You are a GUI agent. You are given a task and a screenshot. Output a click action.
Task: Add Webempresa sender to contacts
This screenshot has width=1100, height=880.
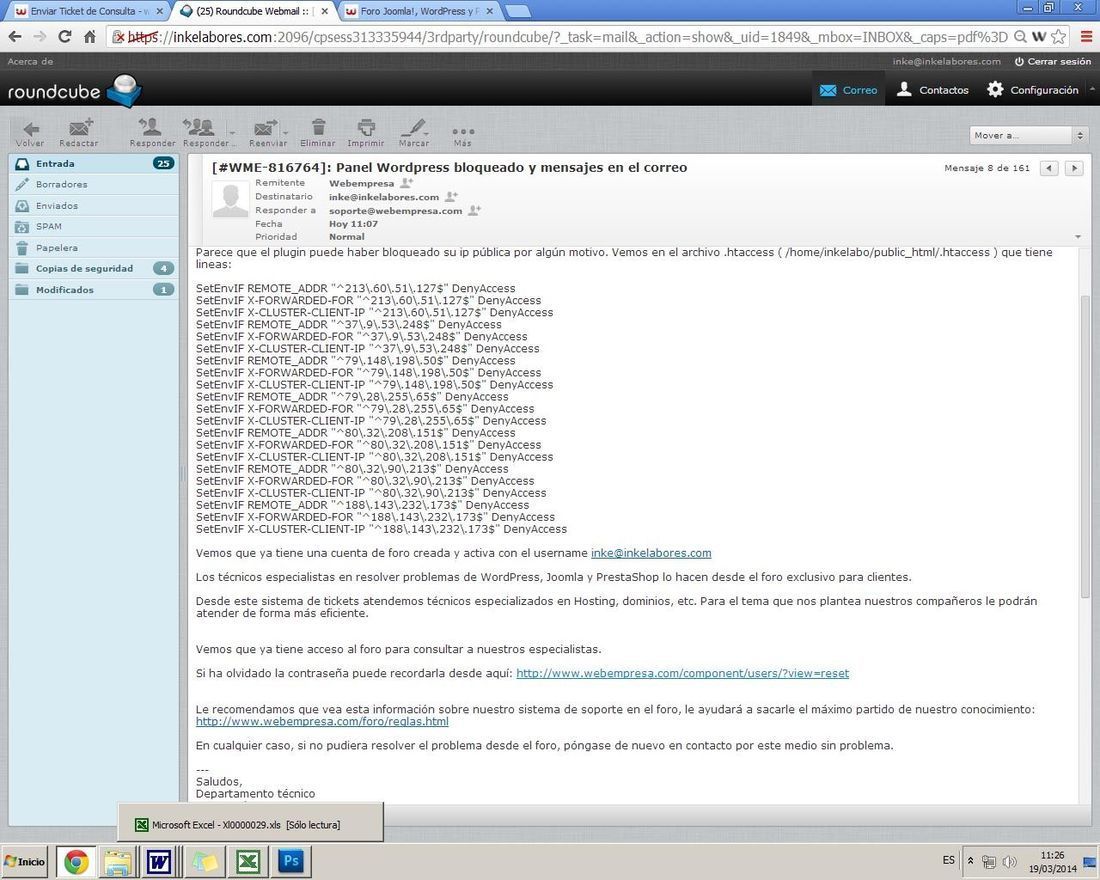click(x=406, y=183)
